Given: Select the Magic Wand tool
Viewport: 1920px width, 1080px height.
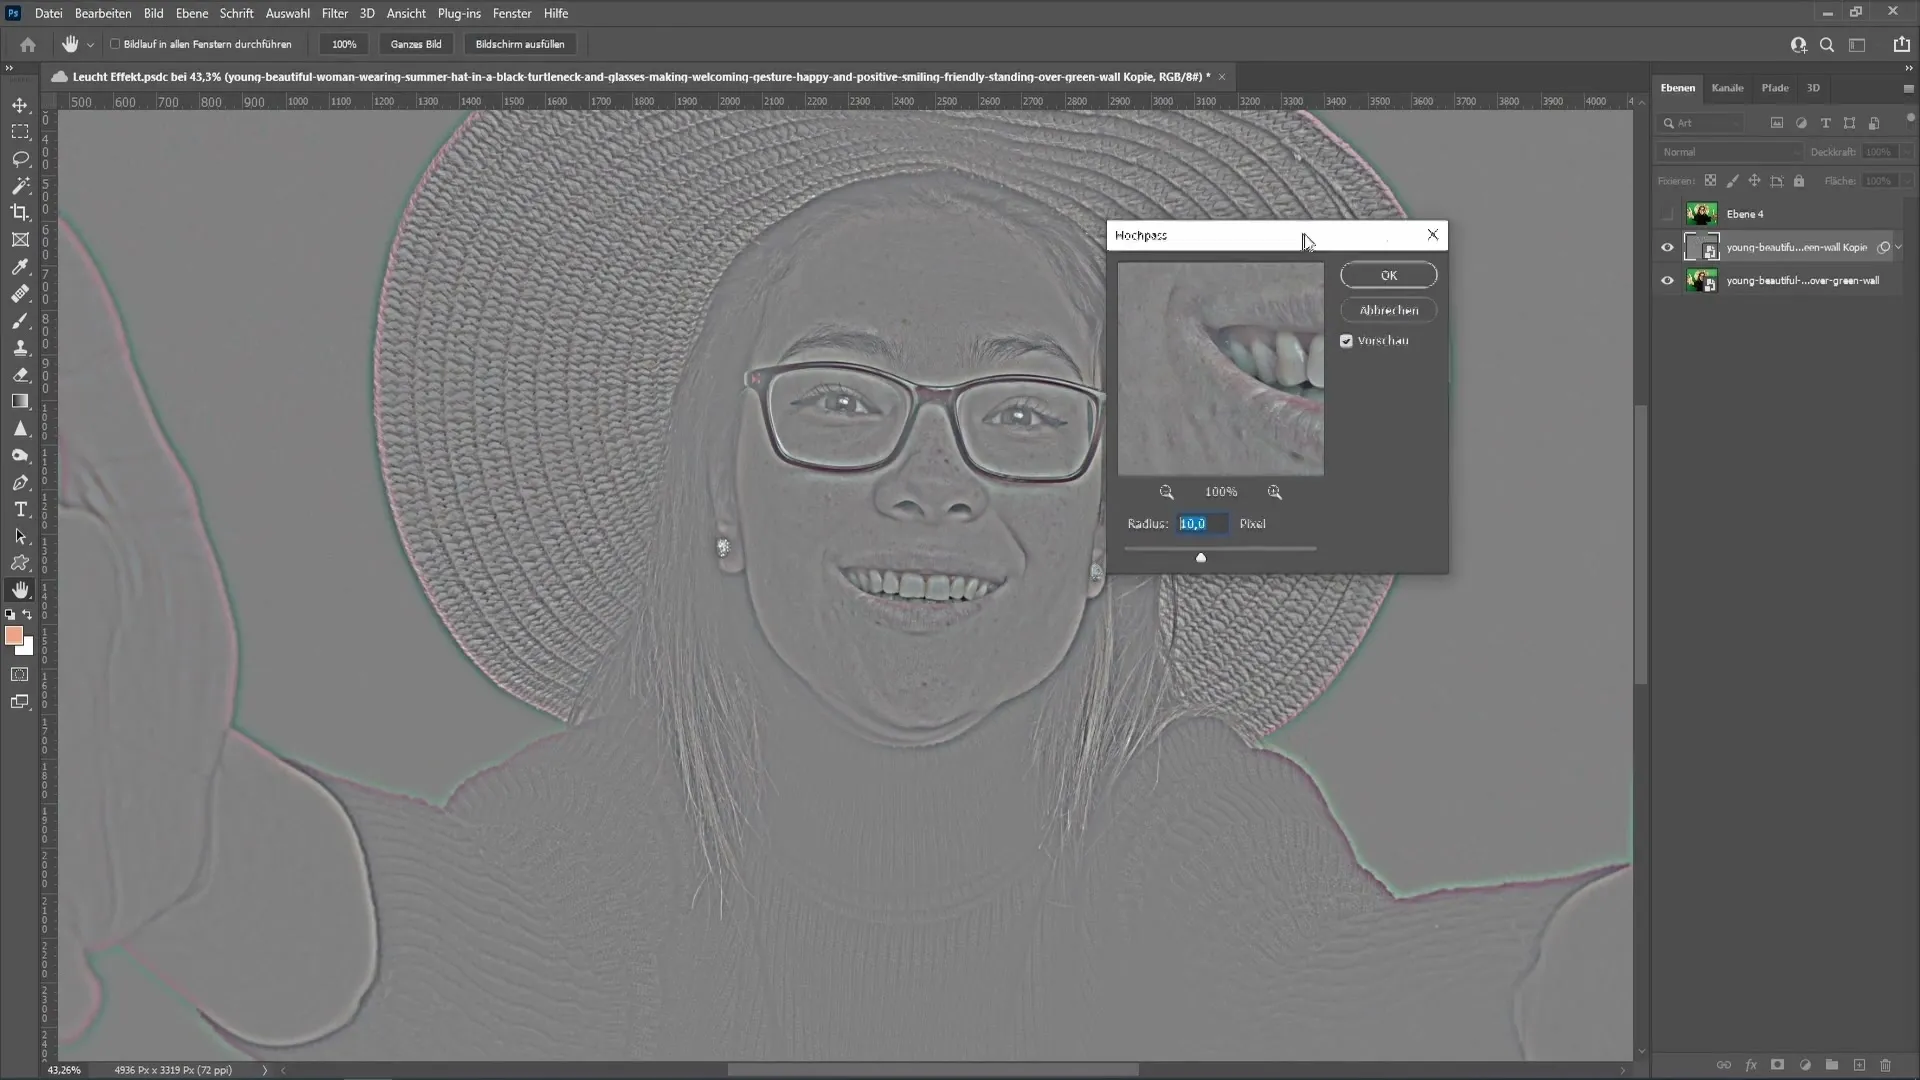Looking at the screenshot, I should point(20,186).
